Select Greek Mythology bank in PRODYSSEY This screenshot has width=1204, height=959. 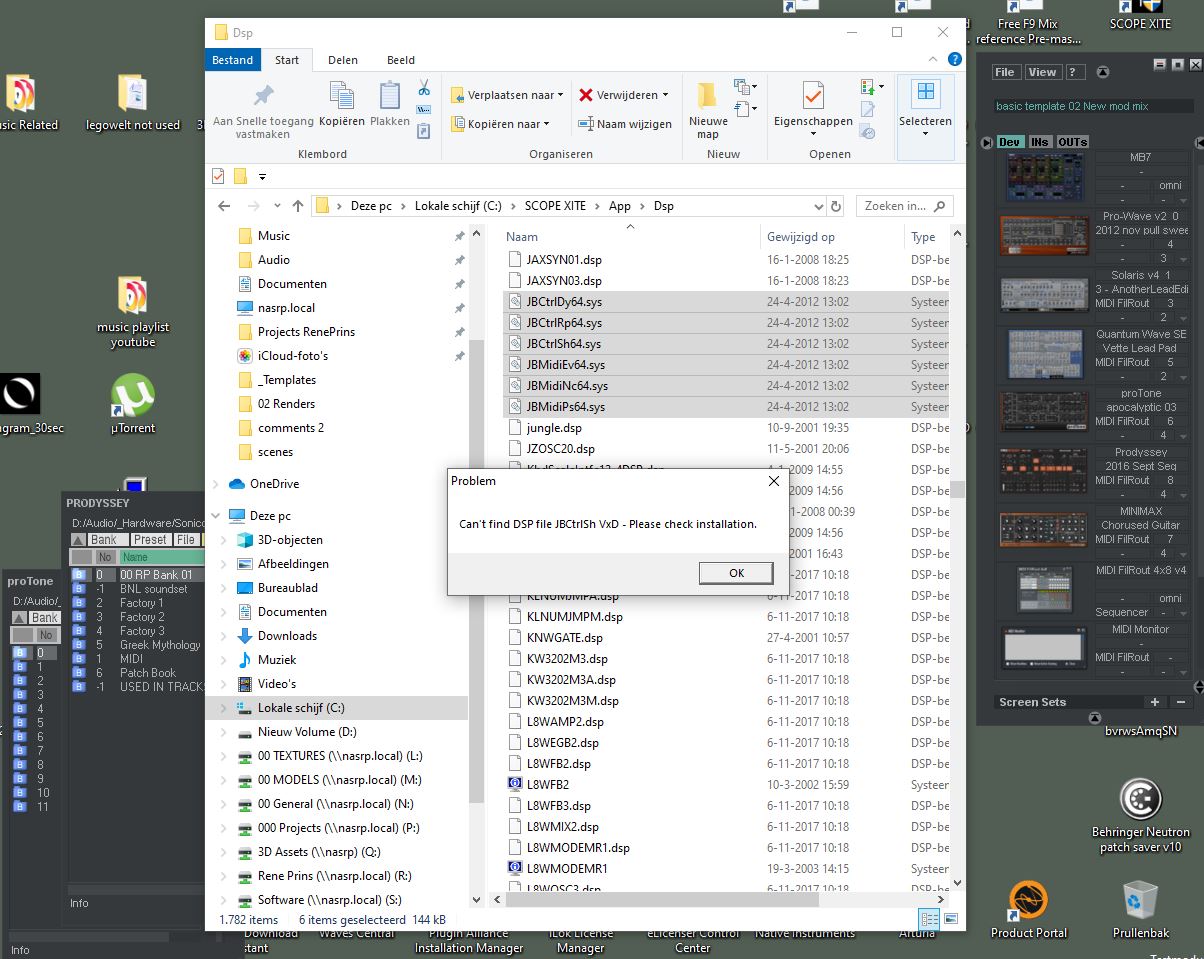pyautogui.click(x=160, y=645)
